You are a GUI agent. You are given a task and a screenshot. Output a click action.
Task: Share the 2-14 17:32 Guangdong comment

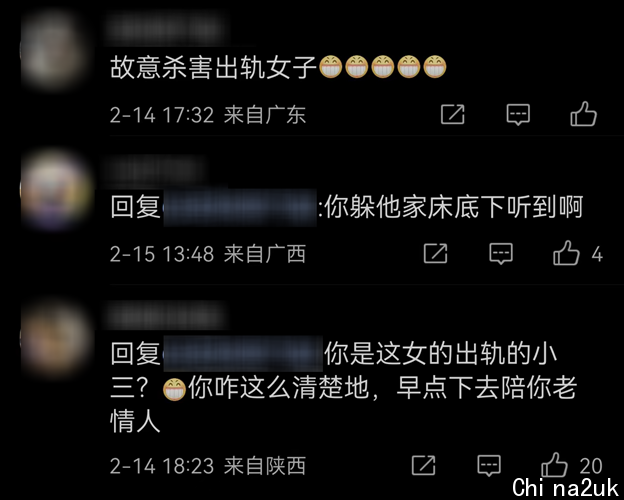click(453, 115)
